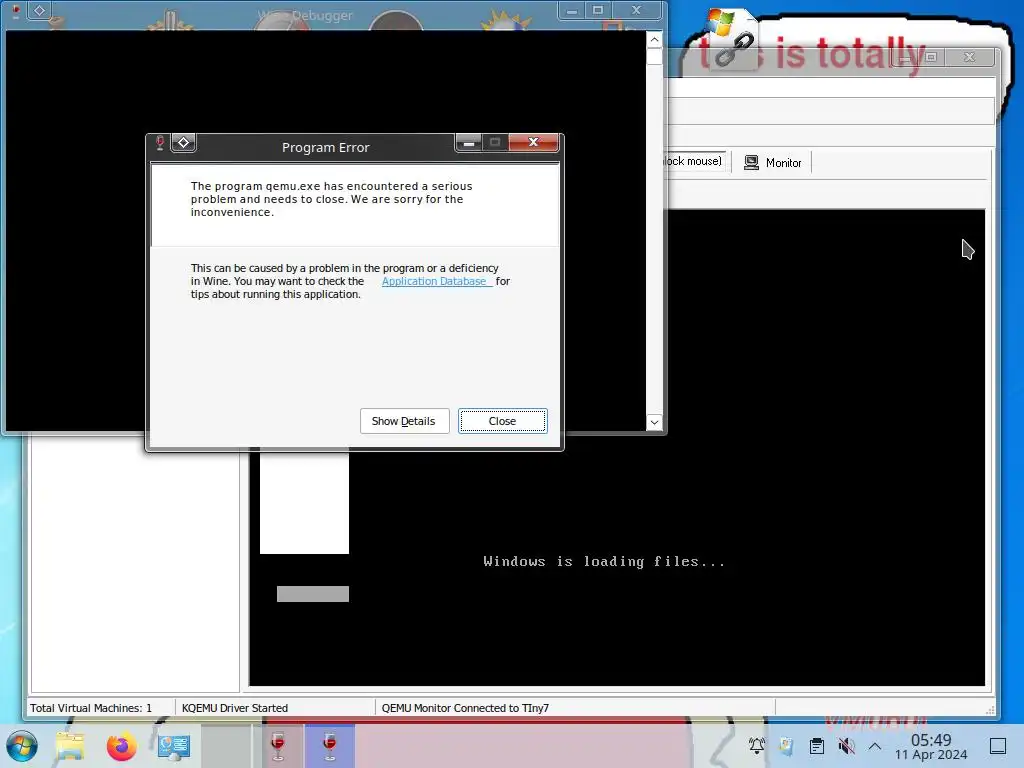This screenshot has height=768, width=1024.
Task: Click the desktop shortcut icon with chain link
Action: click(x=731, y=38)
